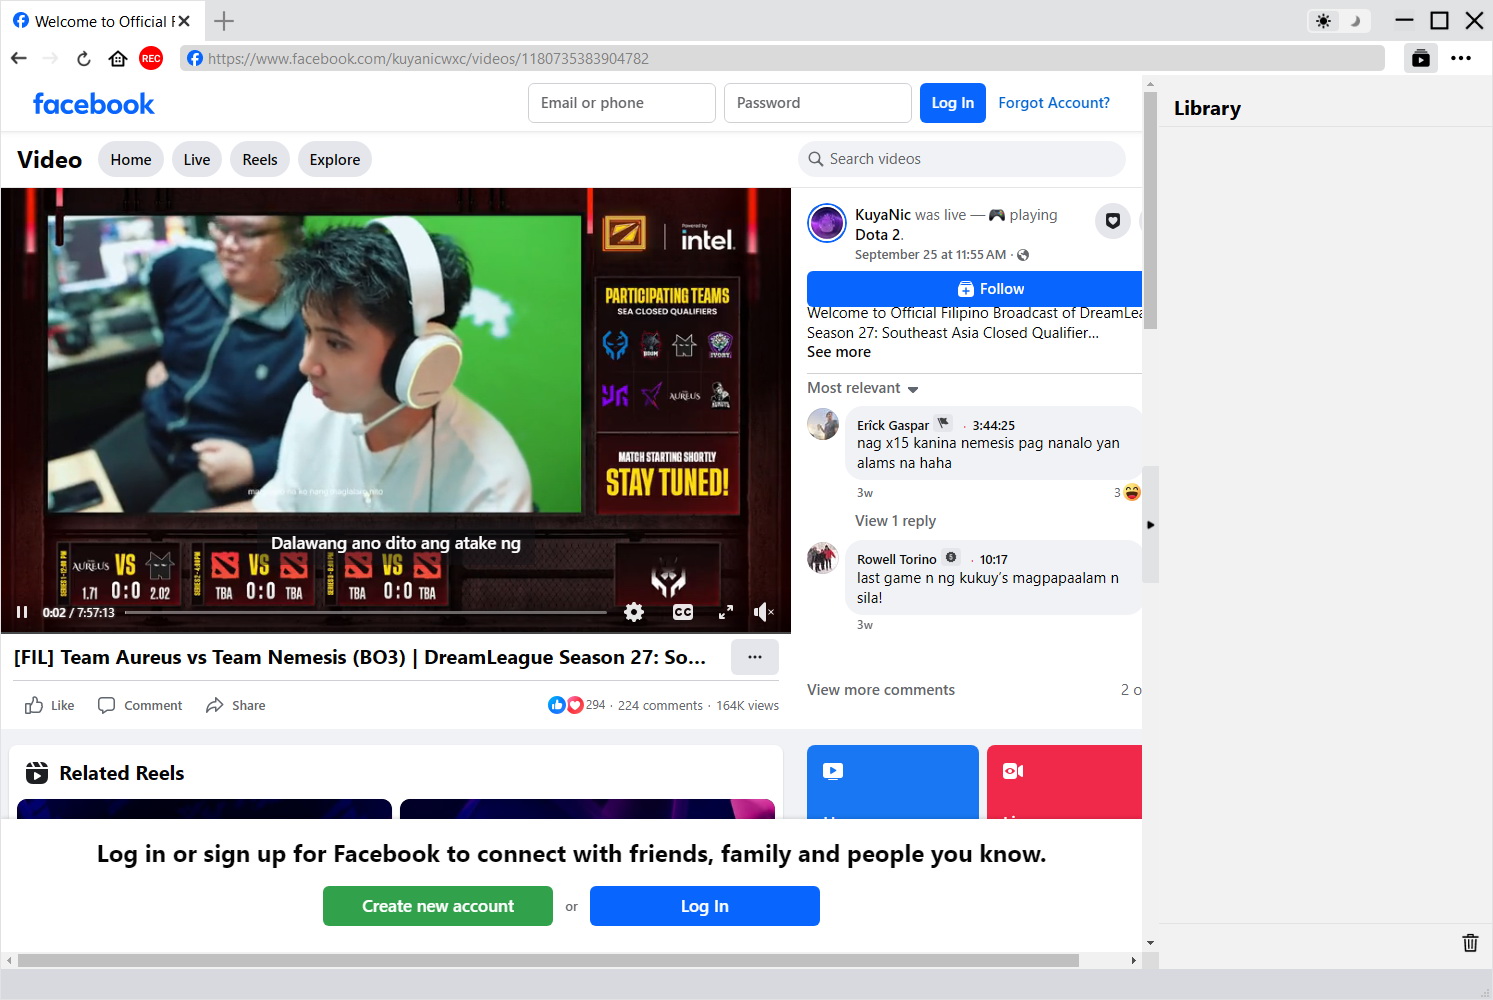This screenshot has width=1493, height=1000.
Task: Click the shield badge icon beside KuyaNic
Action: 1113,221
